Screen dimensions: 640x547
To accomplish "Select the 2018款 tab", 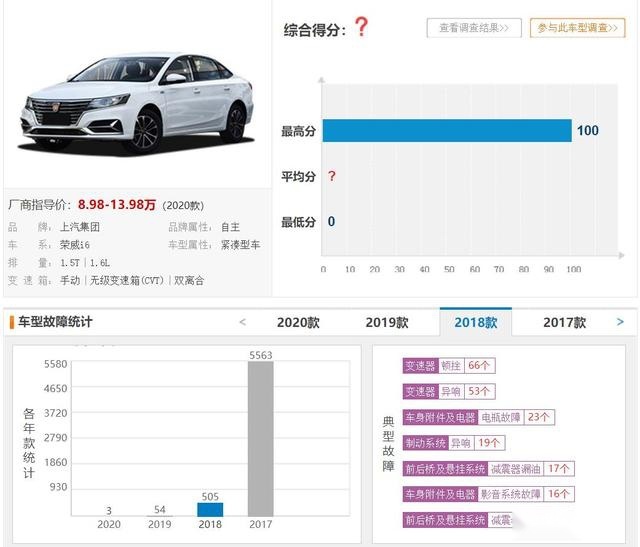I will tap(476, 322).
